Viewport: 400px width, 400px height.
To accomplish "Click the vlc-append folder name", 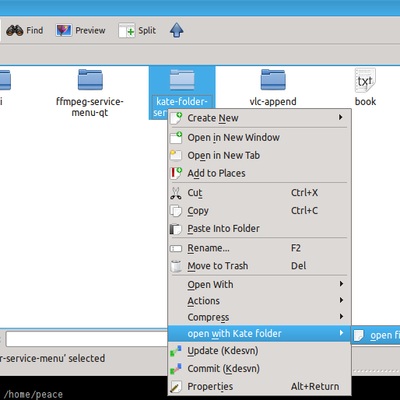I will tap(273, 102).
